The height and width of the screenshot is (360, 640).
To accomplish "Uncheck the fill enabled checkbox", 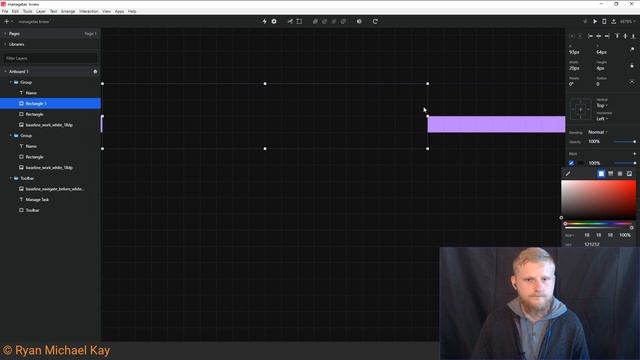I will tap(571, 163).
